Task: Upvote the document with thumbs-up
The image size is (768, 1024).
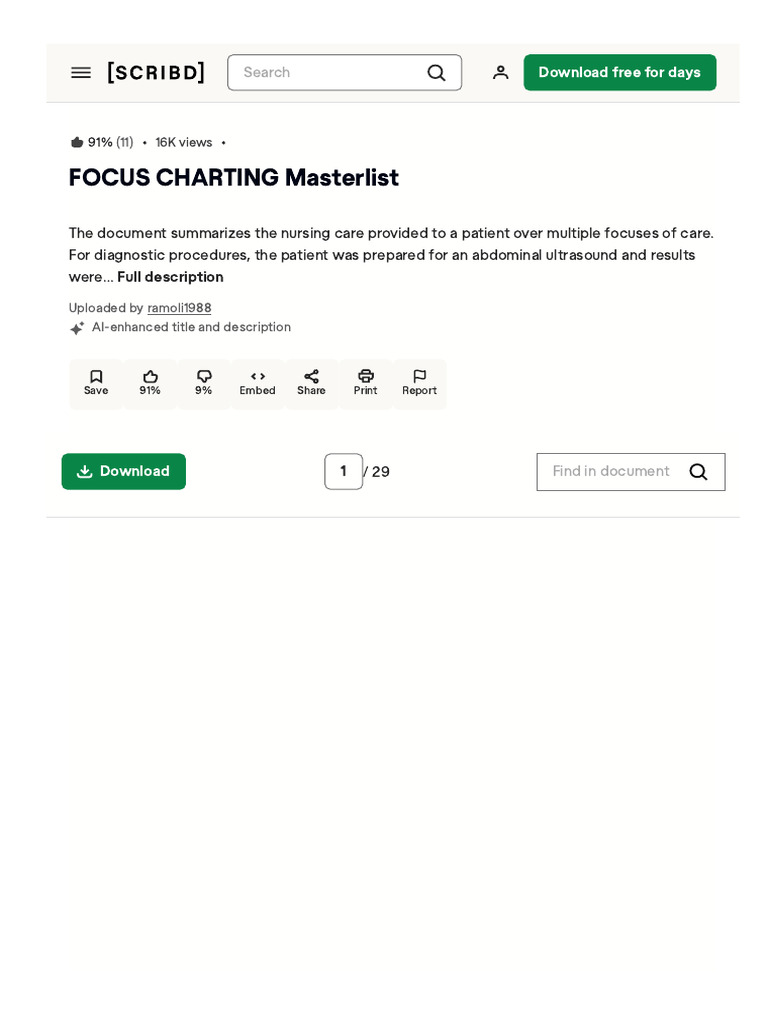Action: (150, 383)
